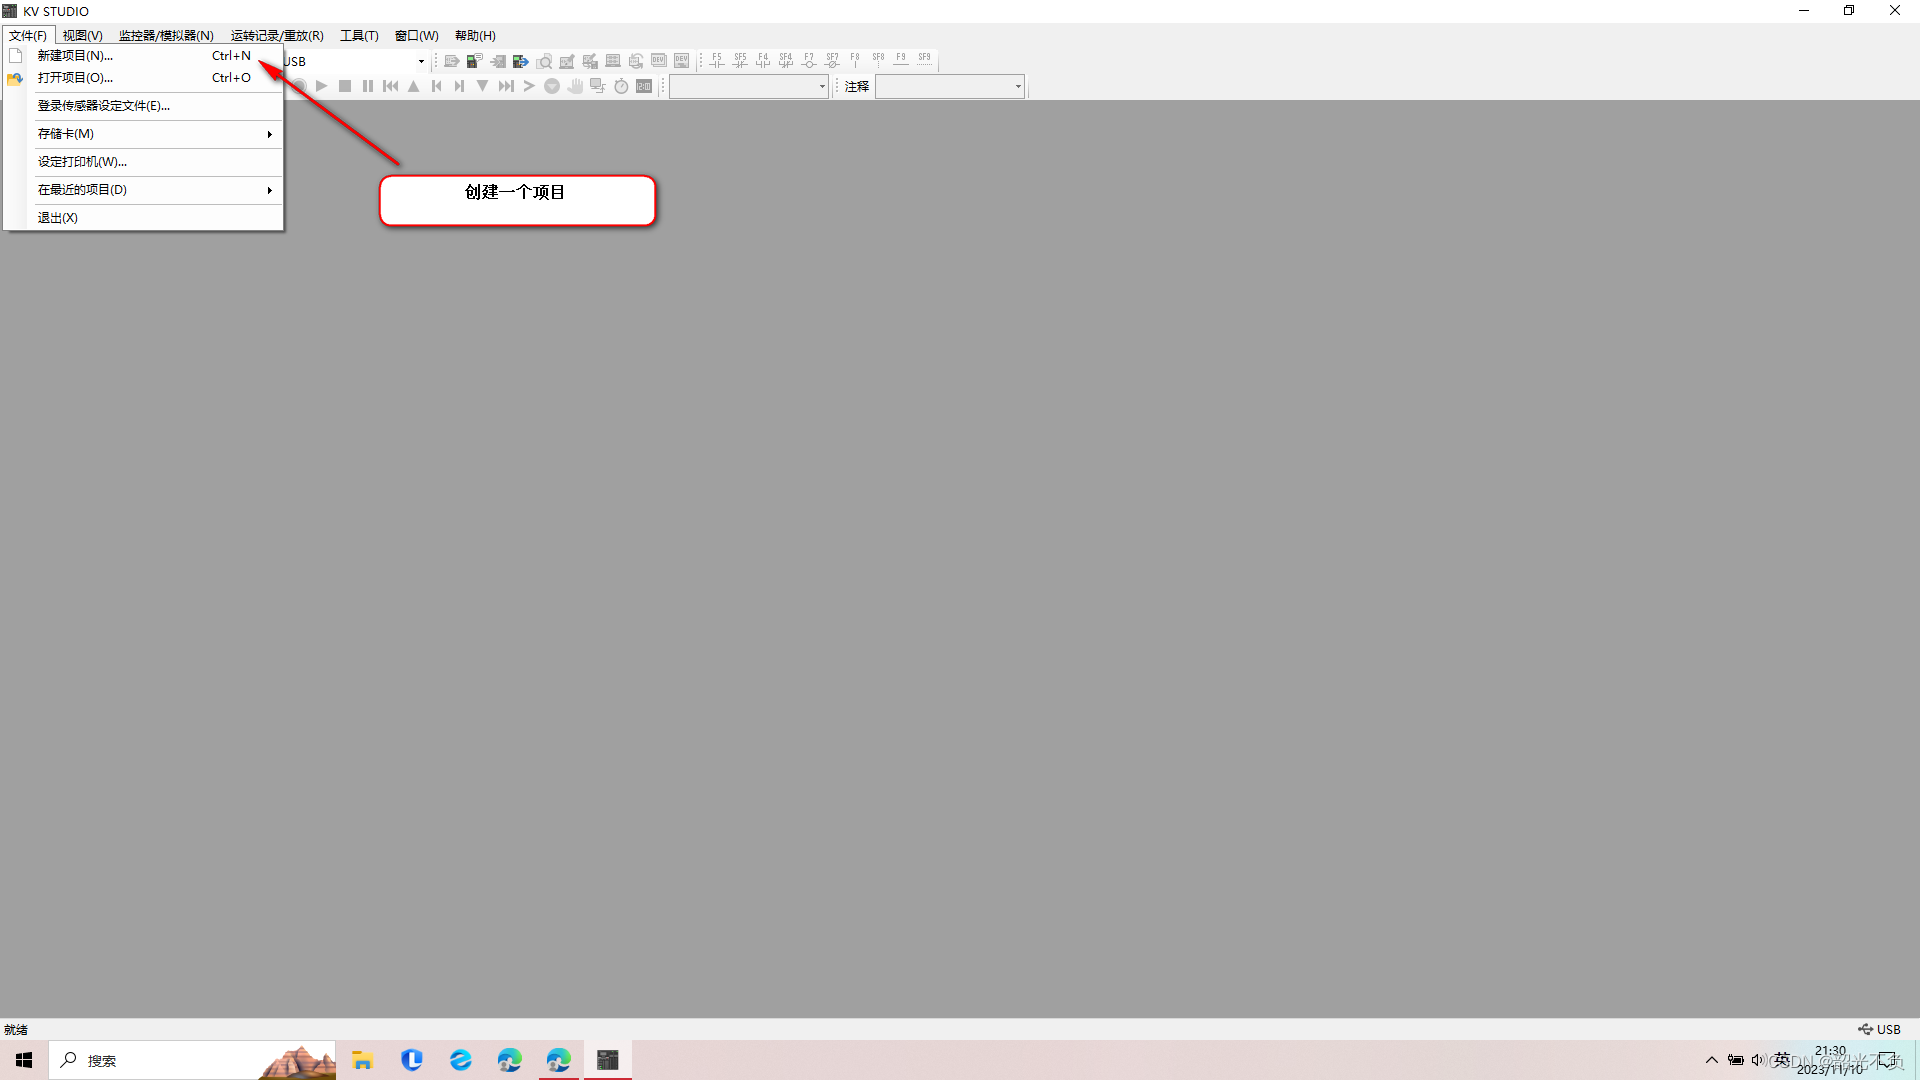The height and width of the screenshot is (1080, 1920).
Task: Choose 登录传感器设定文件(E) menu item
Action: click(x=104, y=106)
